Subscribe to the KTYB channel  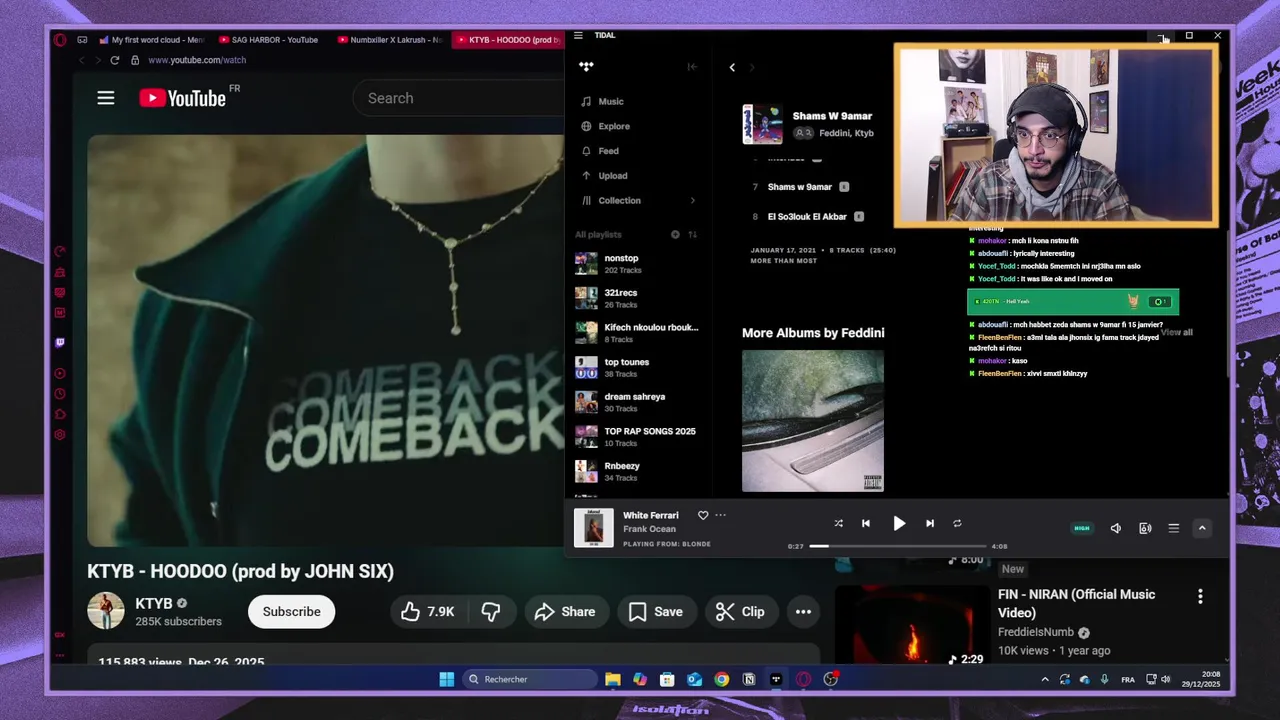(292, 612)
